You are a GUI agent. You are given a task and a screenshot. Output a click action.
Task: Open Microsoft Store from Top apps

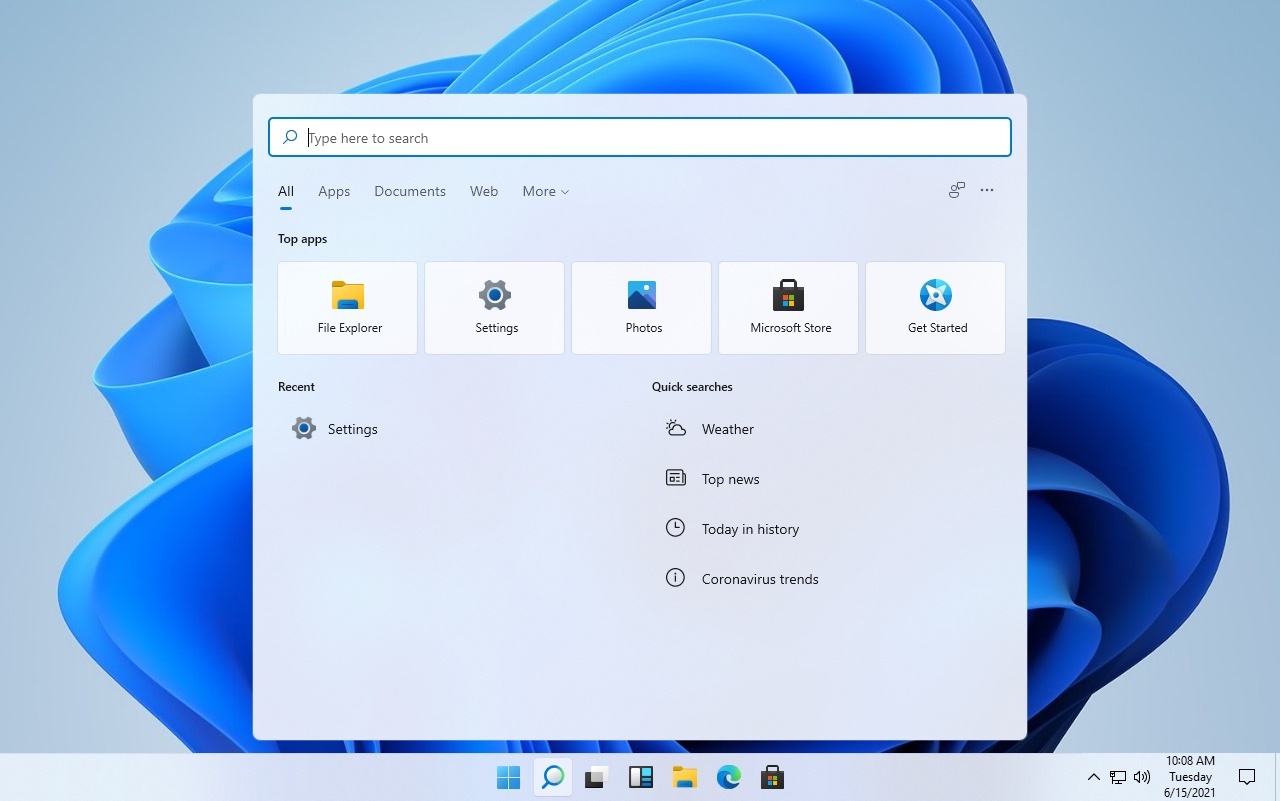click(x=789, y=308)
